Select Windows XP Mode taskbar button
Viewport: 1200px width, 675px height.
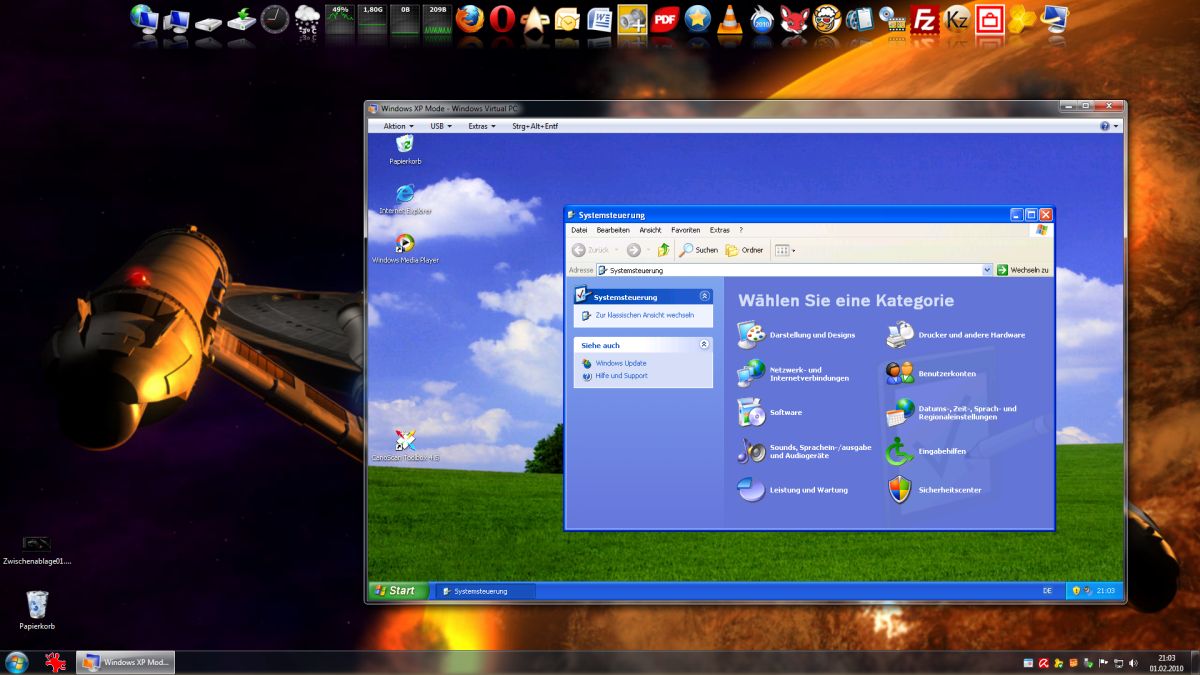coord(125,662)
